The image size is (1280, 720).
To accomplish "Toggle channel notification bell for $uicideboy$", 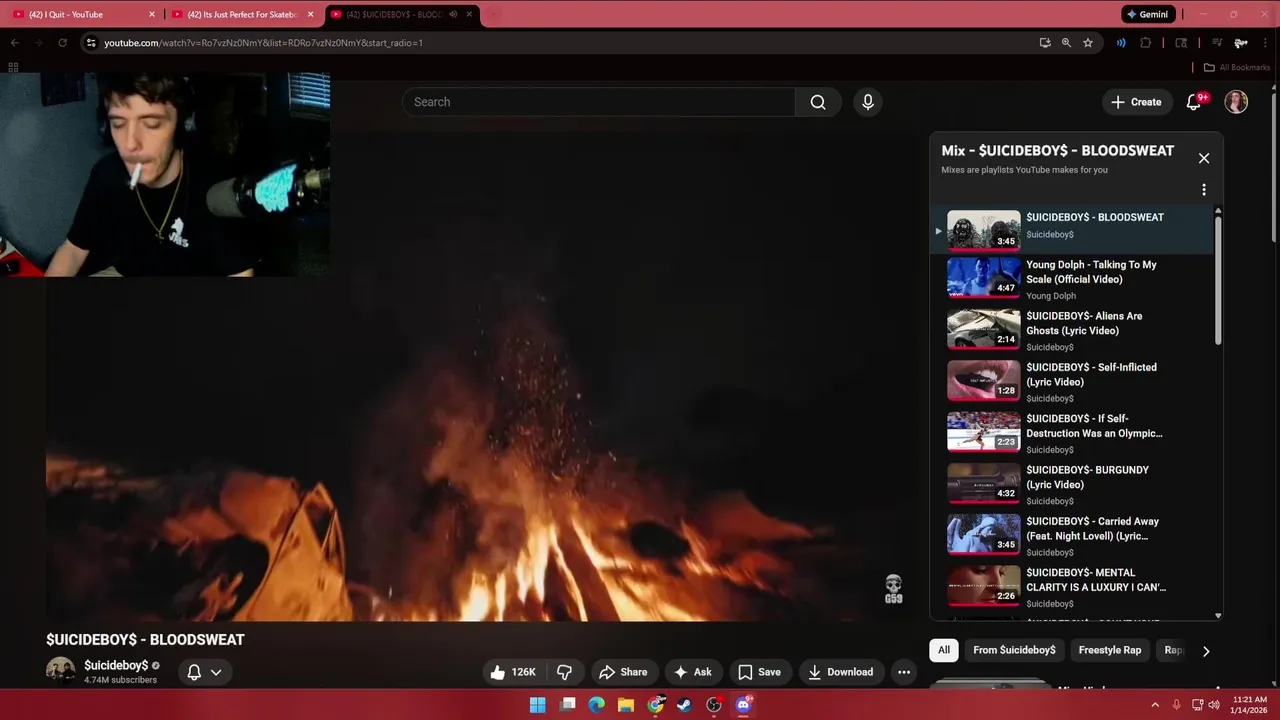I will tap(194, 672).
